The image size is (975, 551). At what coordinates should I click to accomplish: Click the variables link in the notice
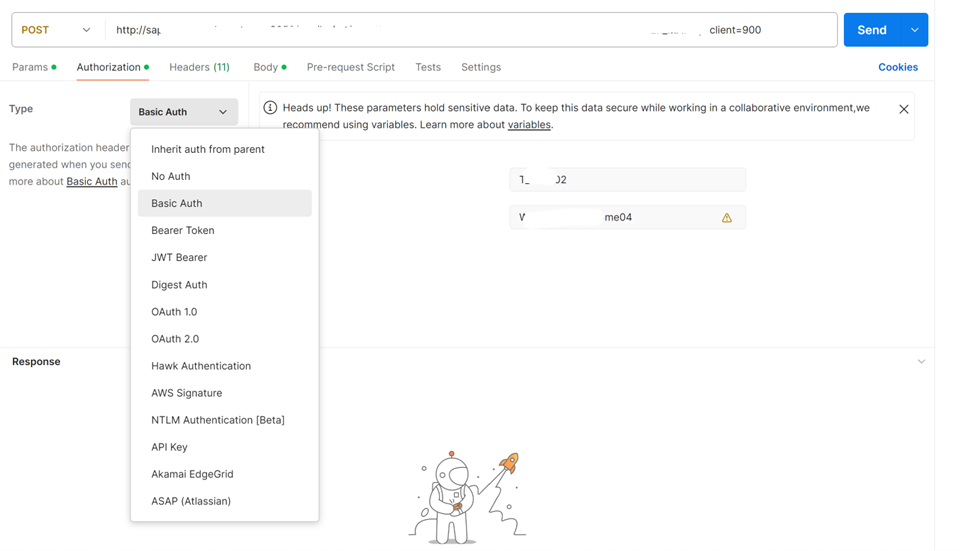click(529, 124)
